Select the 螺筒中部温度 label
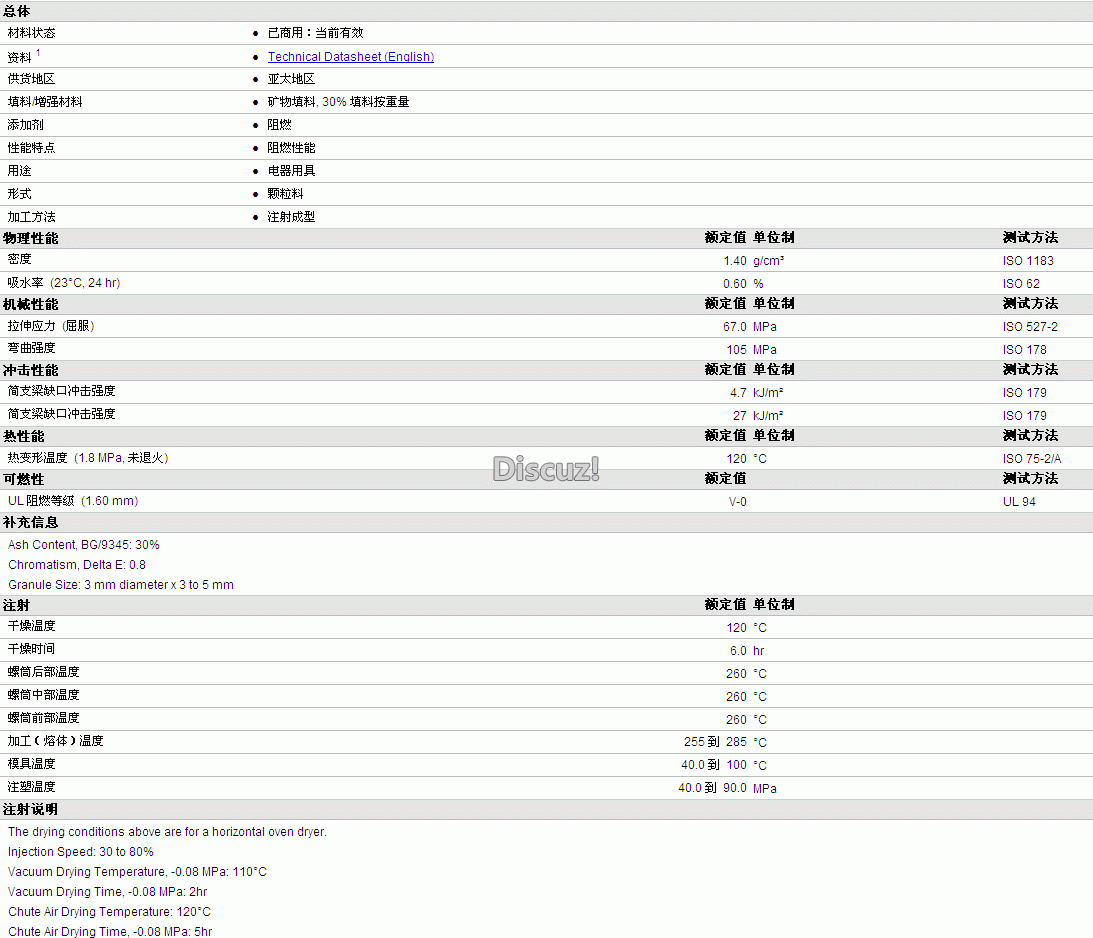This screenshot has width=1093, height=938. click(43, 695)
